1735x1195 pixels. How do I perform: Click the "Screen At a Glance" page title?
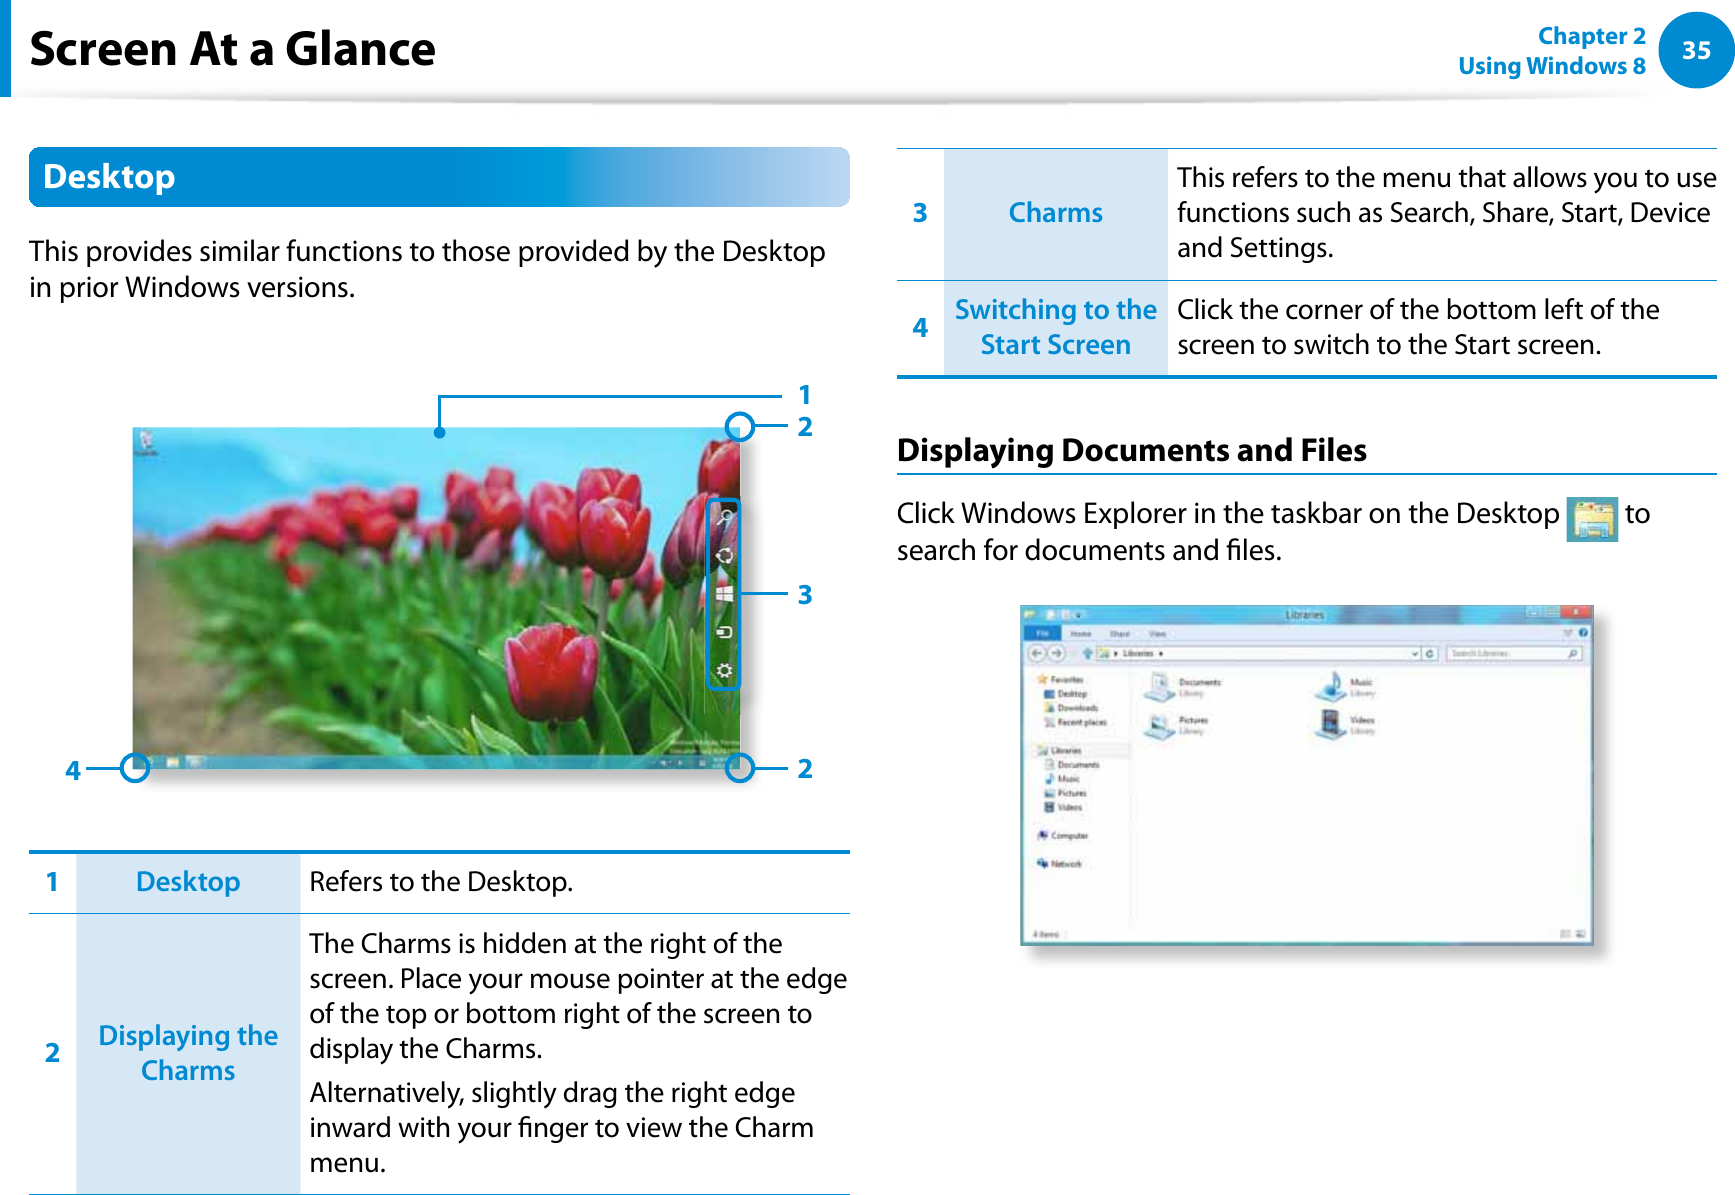pos(232,49)
